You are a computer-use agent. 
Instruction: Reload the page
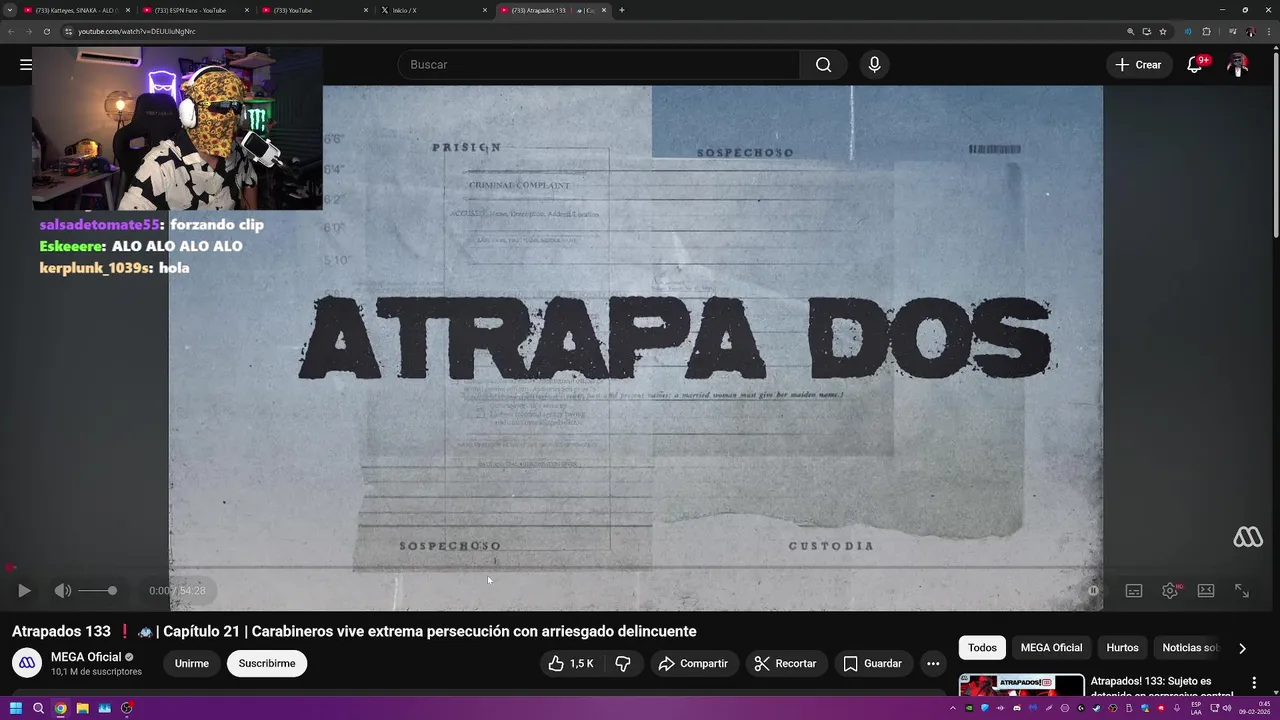pos(46,31)
